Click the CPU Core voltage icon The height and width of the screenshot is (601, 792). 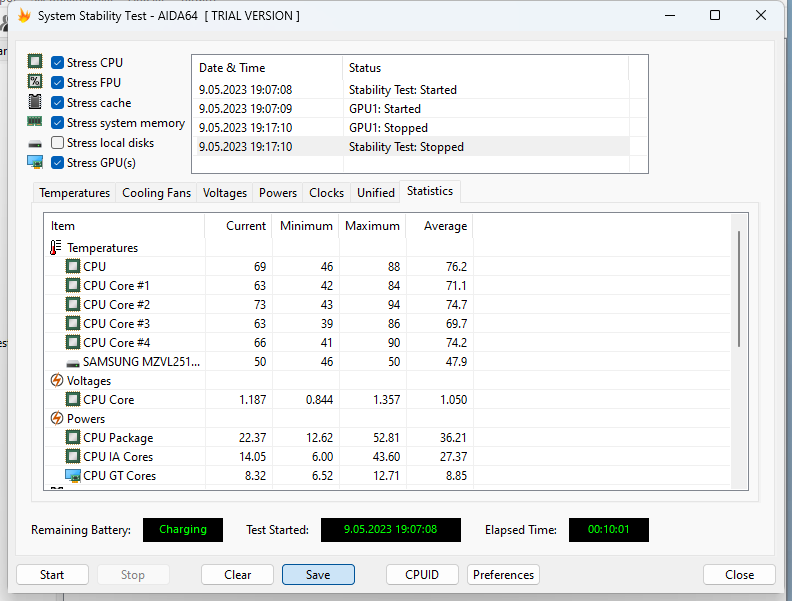(x=73, y=399)
